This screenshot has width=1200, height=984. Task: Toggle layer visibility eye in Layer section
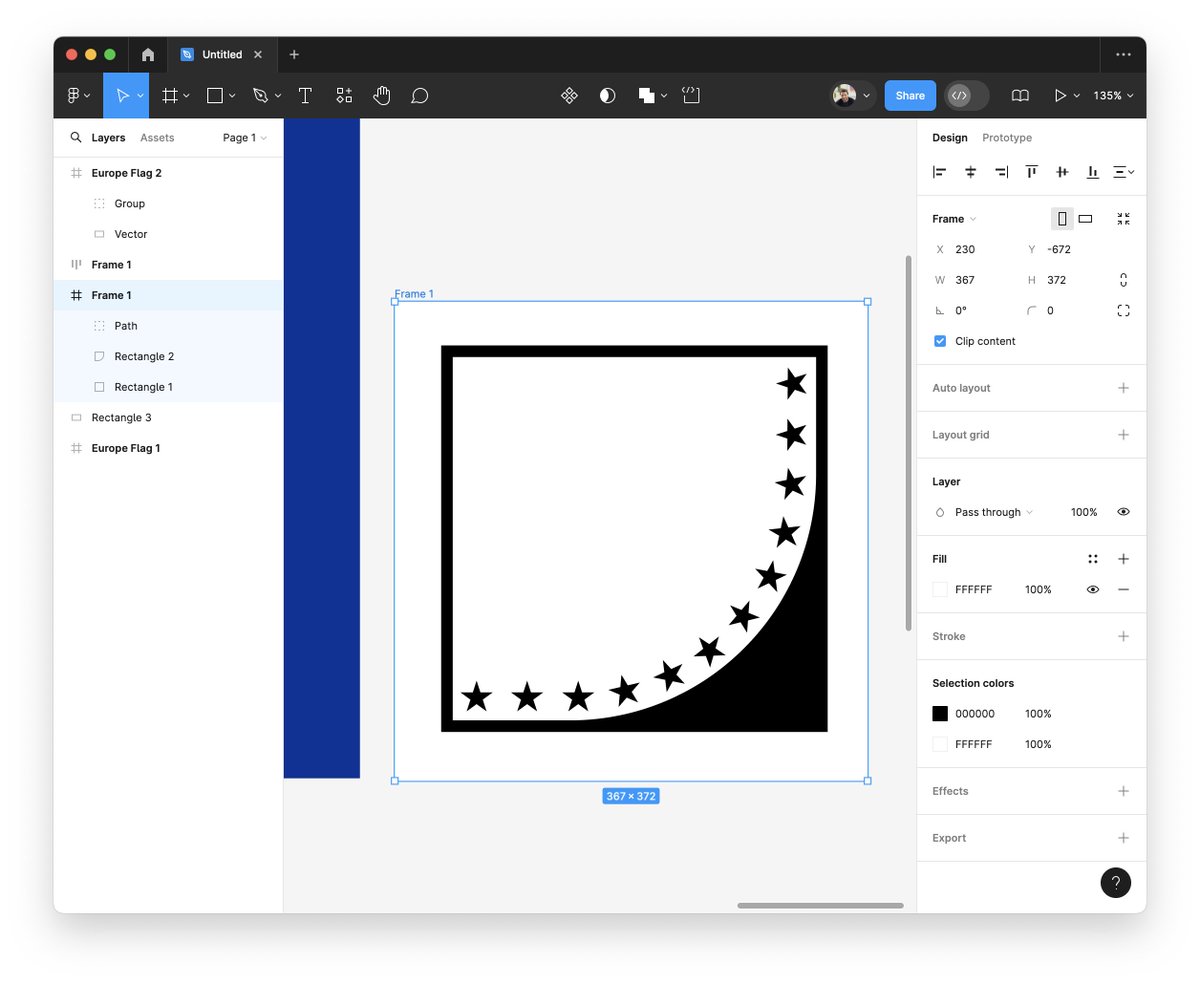tap(1123, 512)
